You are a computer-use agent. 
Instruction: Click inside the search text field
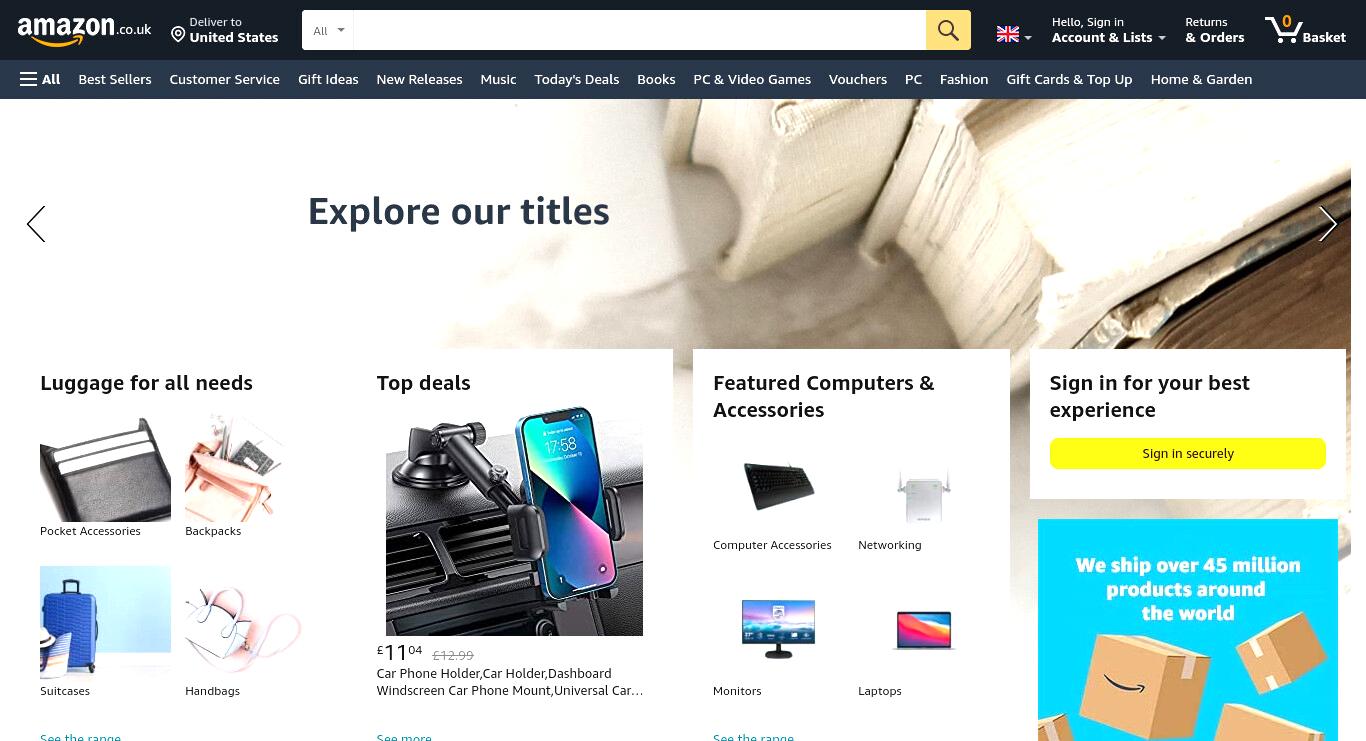pos(640,30)
